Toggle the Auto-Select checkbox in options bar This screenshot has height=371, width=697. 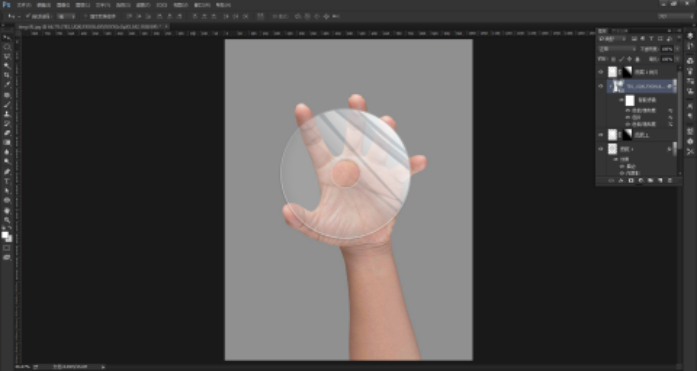28,16
